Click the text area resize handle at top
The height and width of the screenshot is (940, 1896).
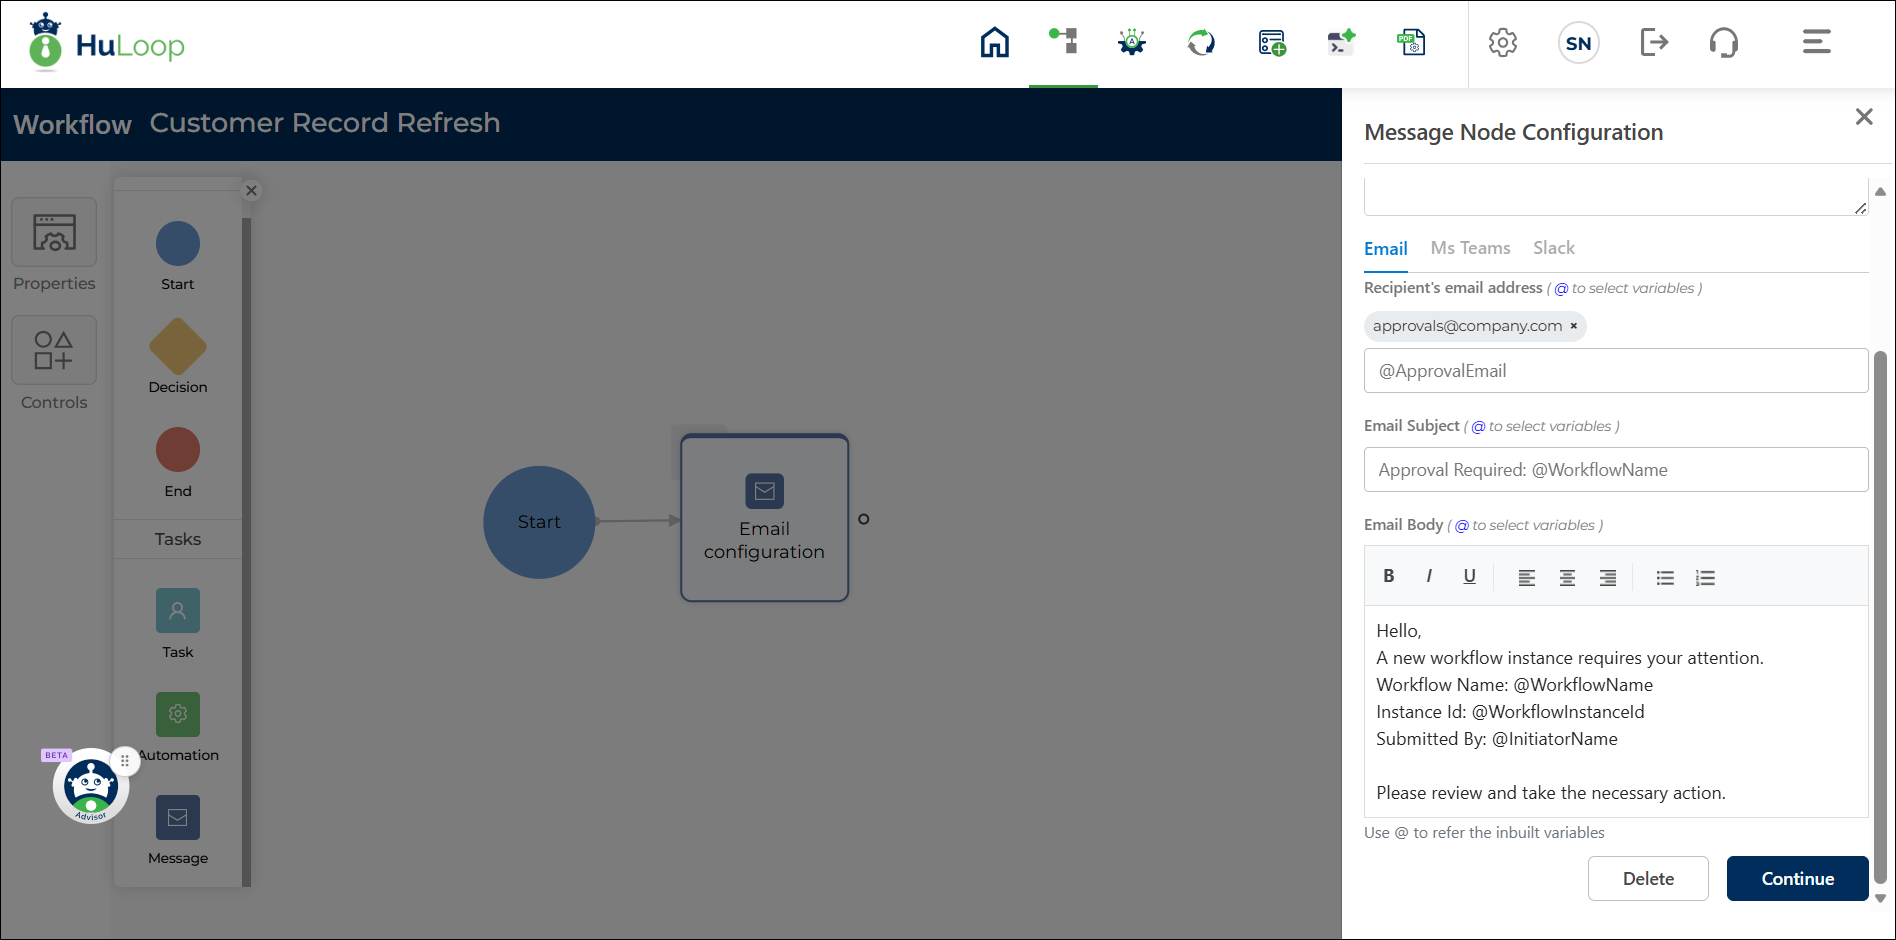(x=1860, y=207)
